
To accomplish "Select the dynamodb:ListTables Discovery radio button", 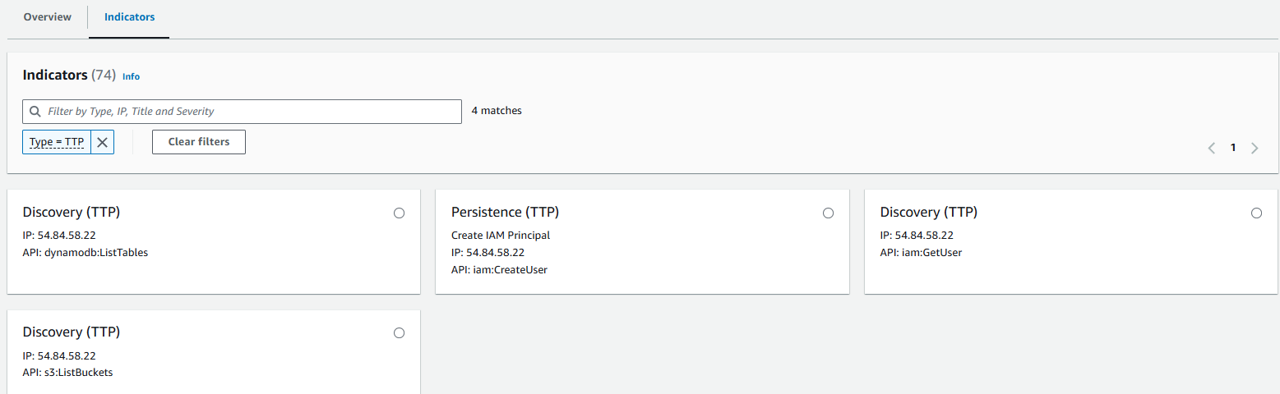I will coord(399,213).
